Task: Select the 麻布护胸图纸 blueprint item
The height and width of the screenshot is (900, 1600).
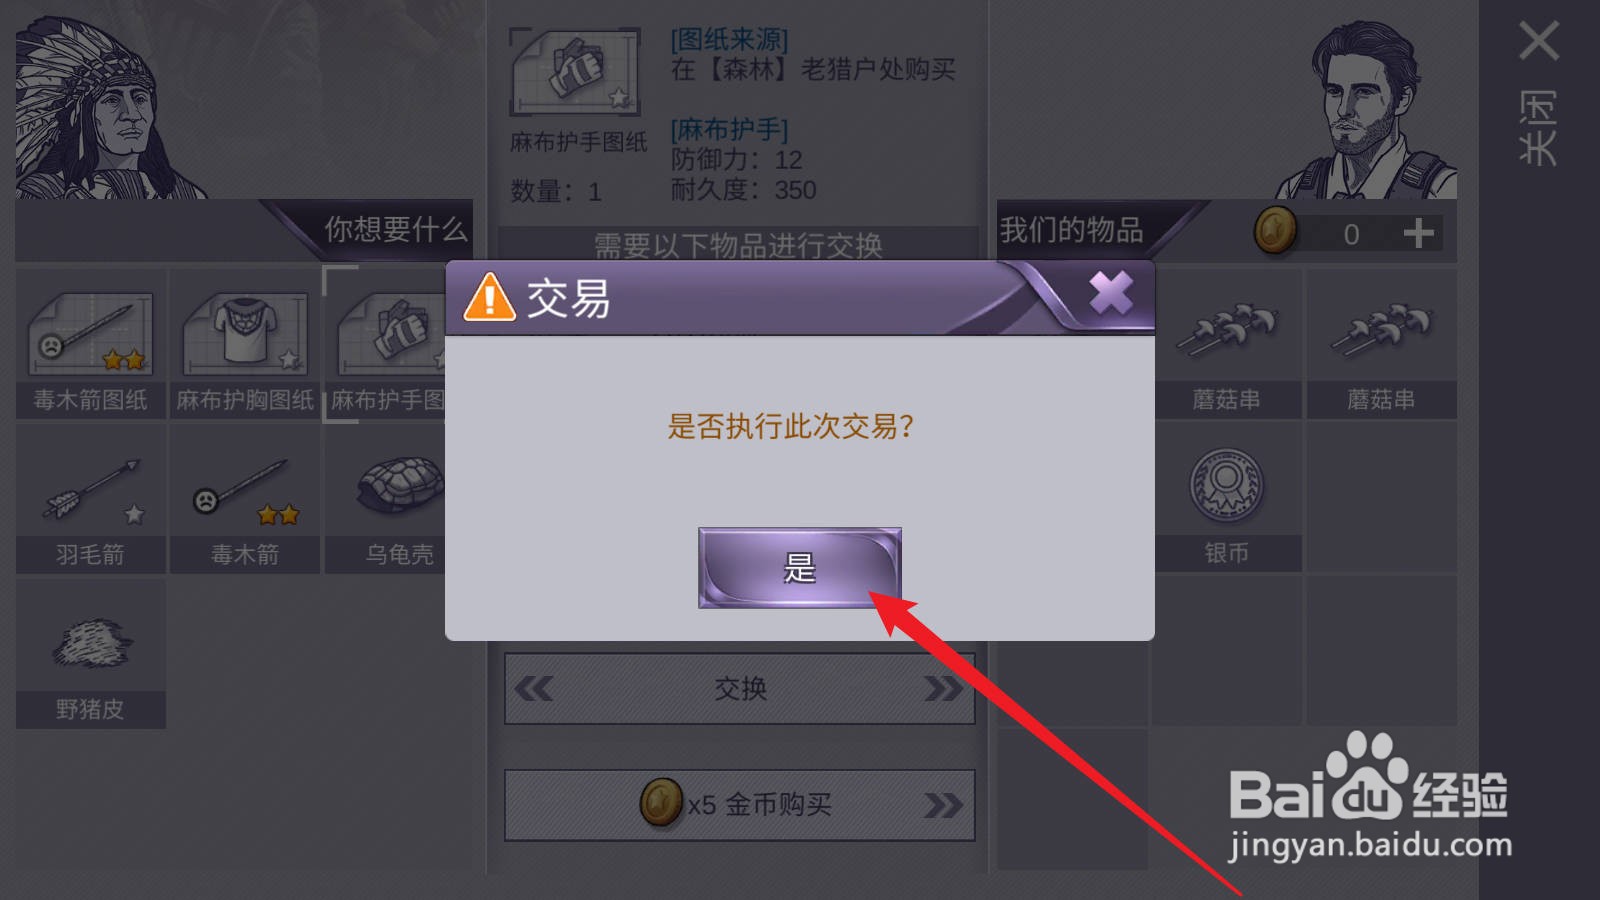Action: coord(245,343)
